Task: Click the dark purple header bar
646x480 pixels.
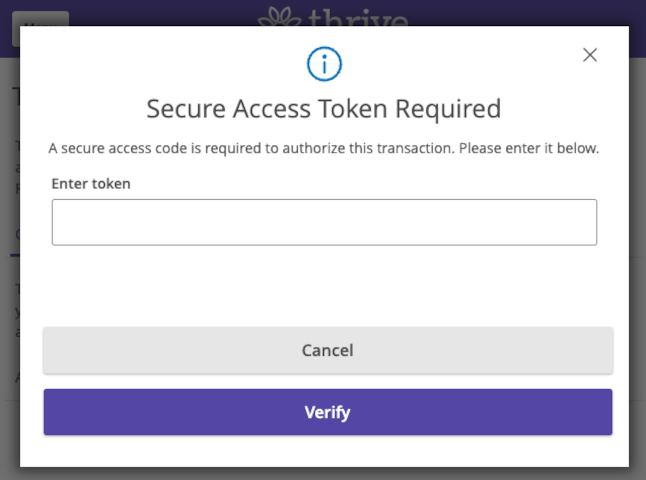Action: pos(515,12)
